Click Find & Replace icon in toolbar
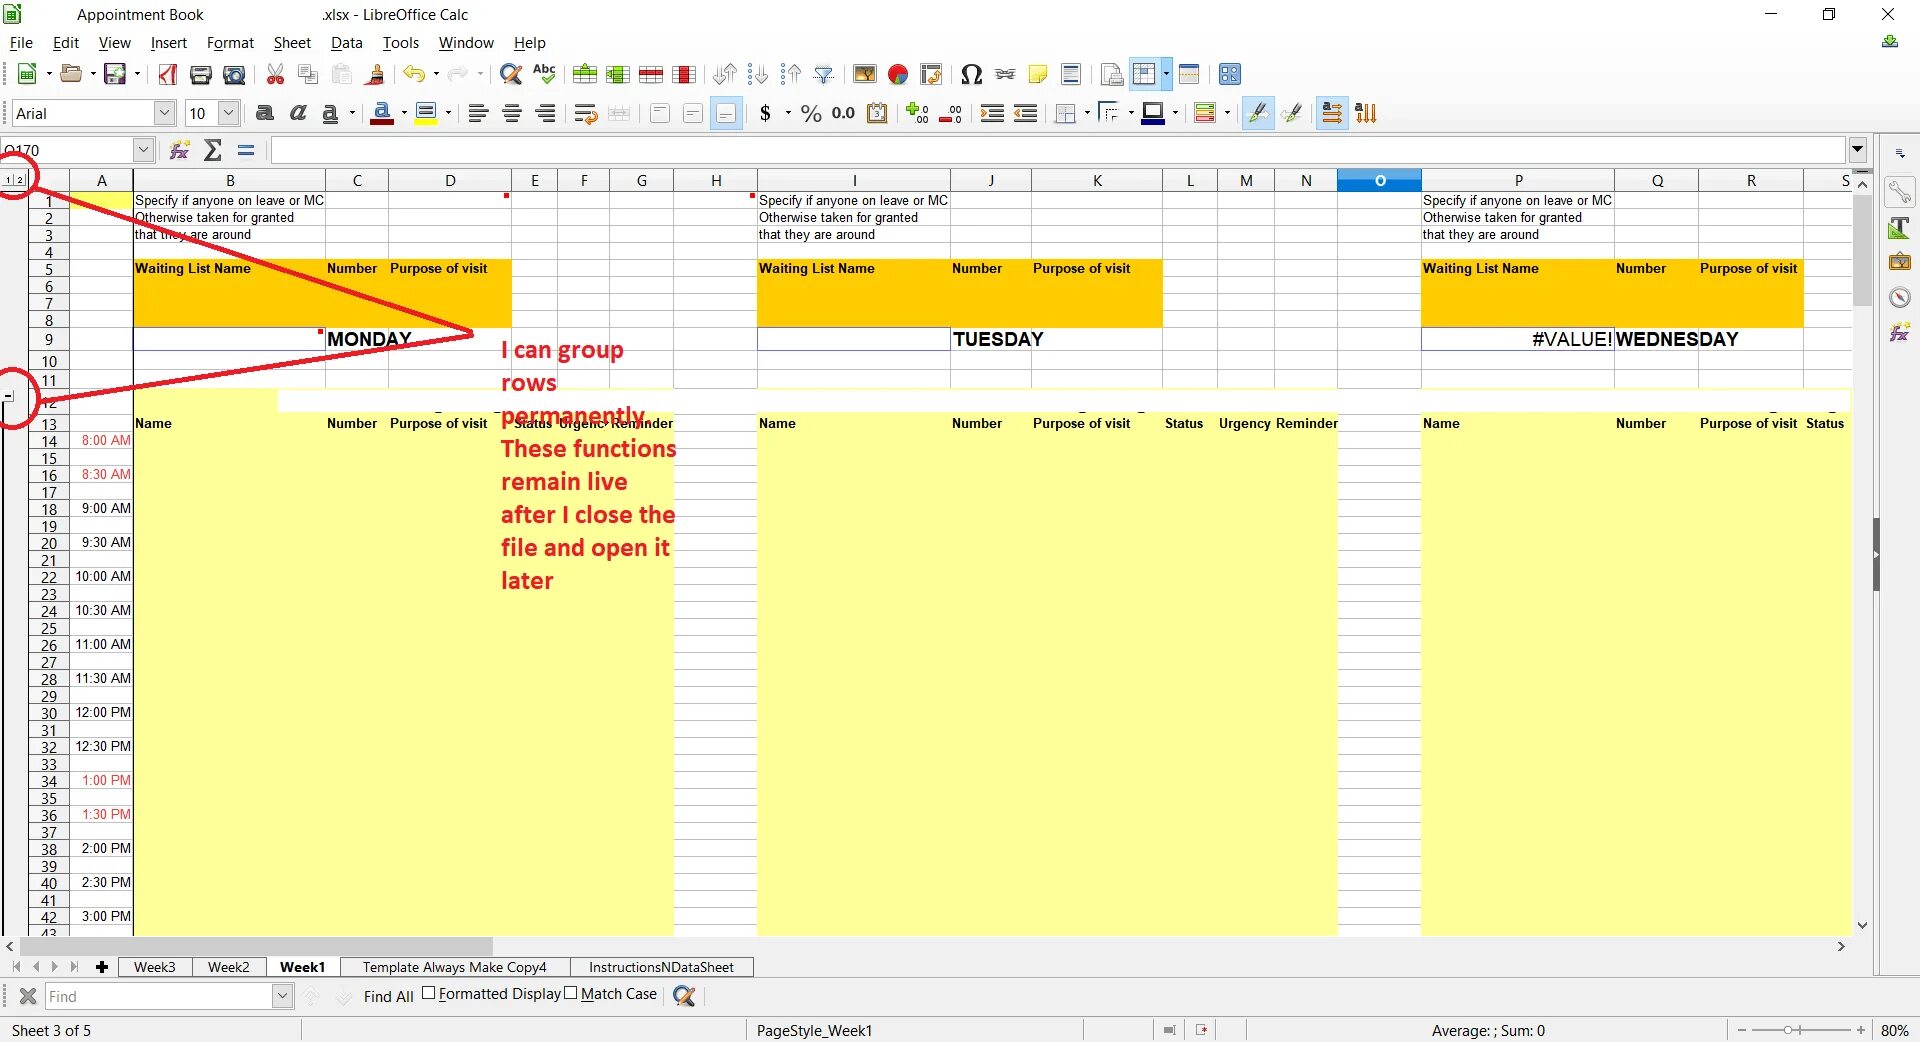This screenshot has height=1042, width=1920. (x=511, y=74)
